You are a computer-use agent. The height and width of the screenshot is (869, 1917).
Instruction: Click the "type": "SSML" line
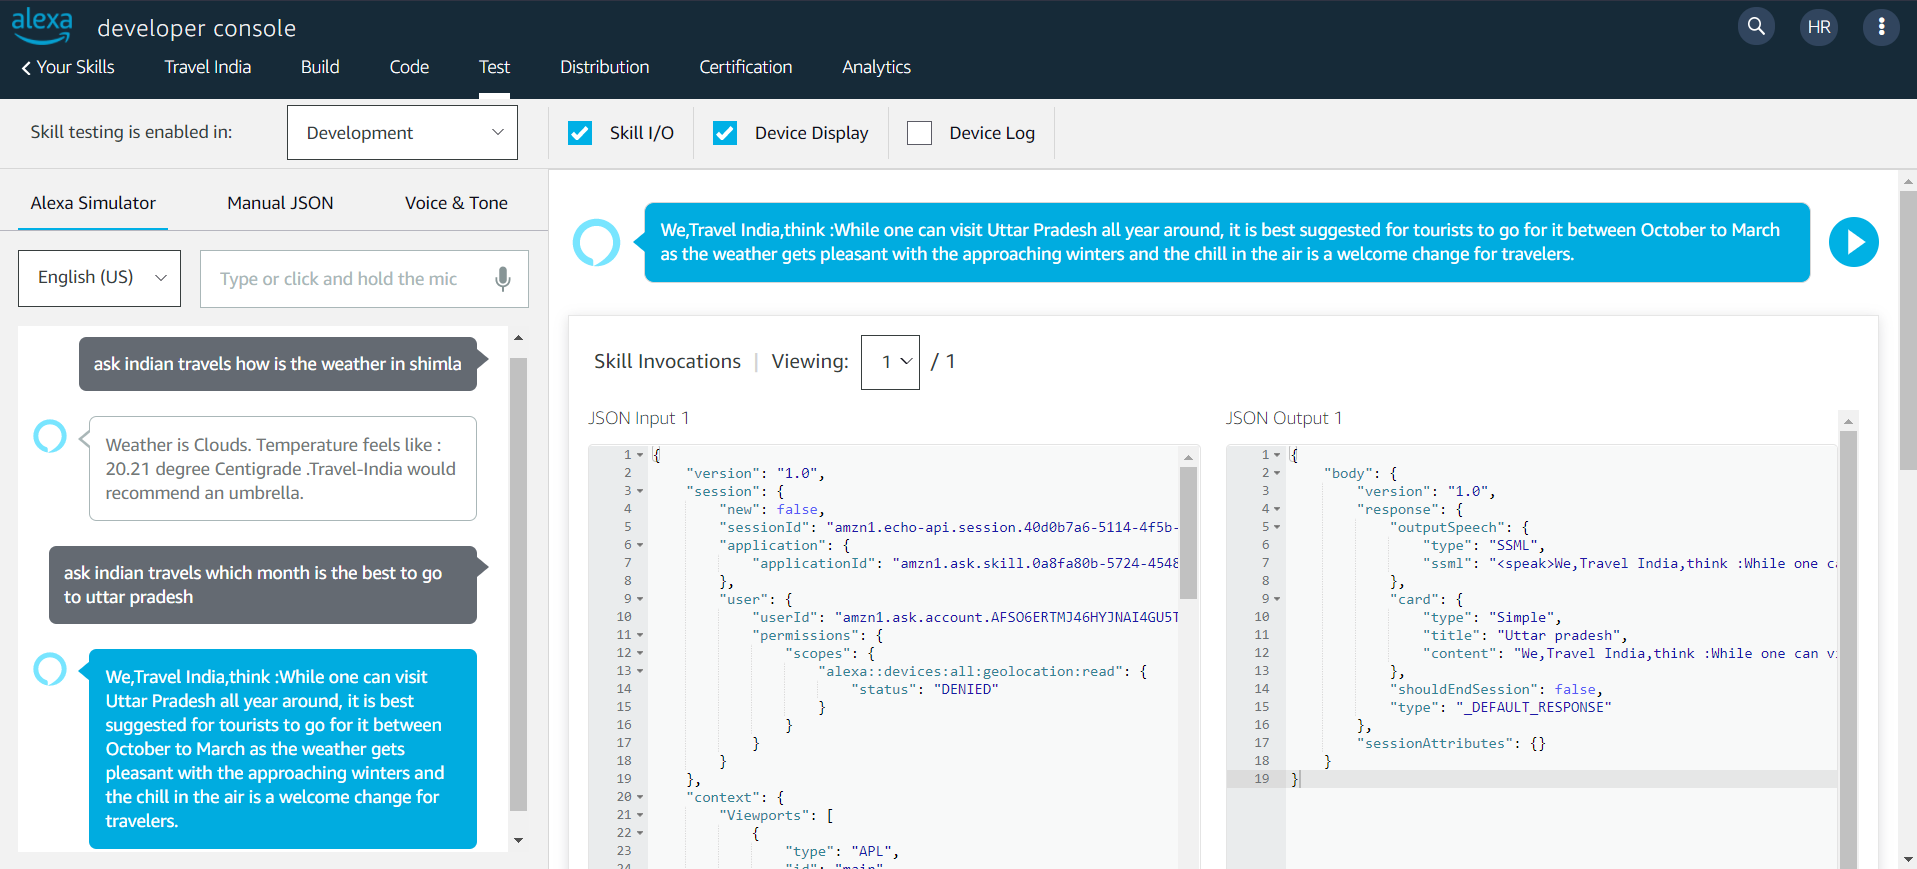(1484, 545)
